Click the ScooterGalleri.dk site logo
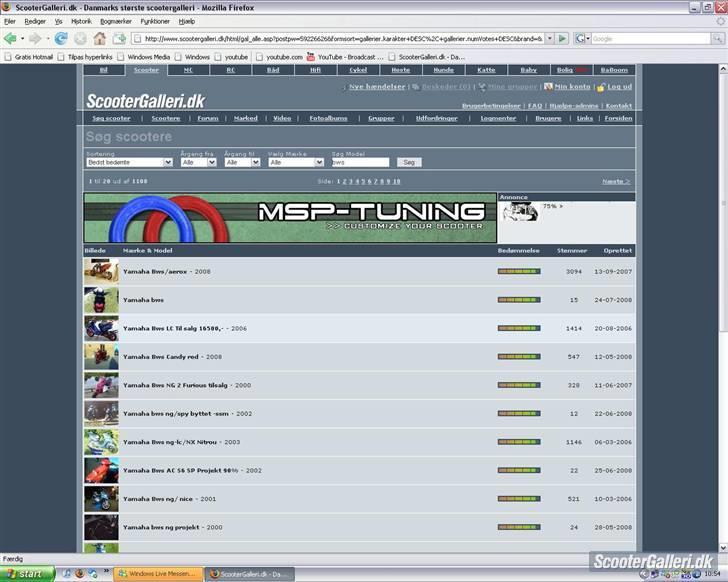 point(145,101)
